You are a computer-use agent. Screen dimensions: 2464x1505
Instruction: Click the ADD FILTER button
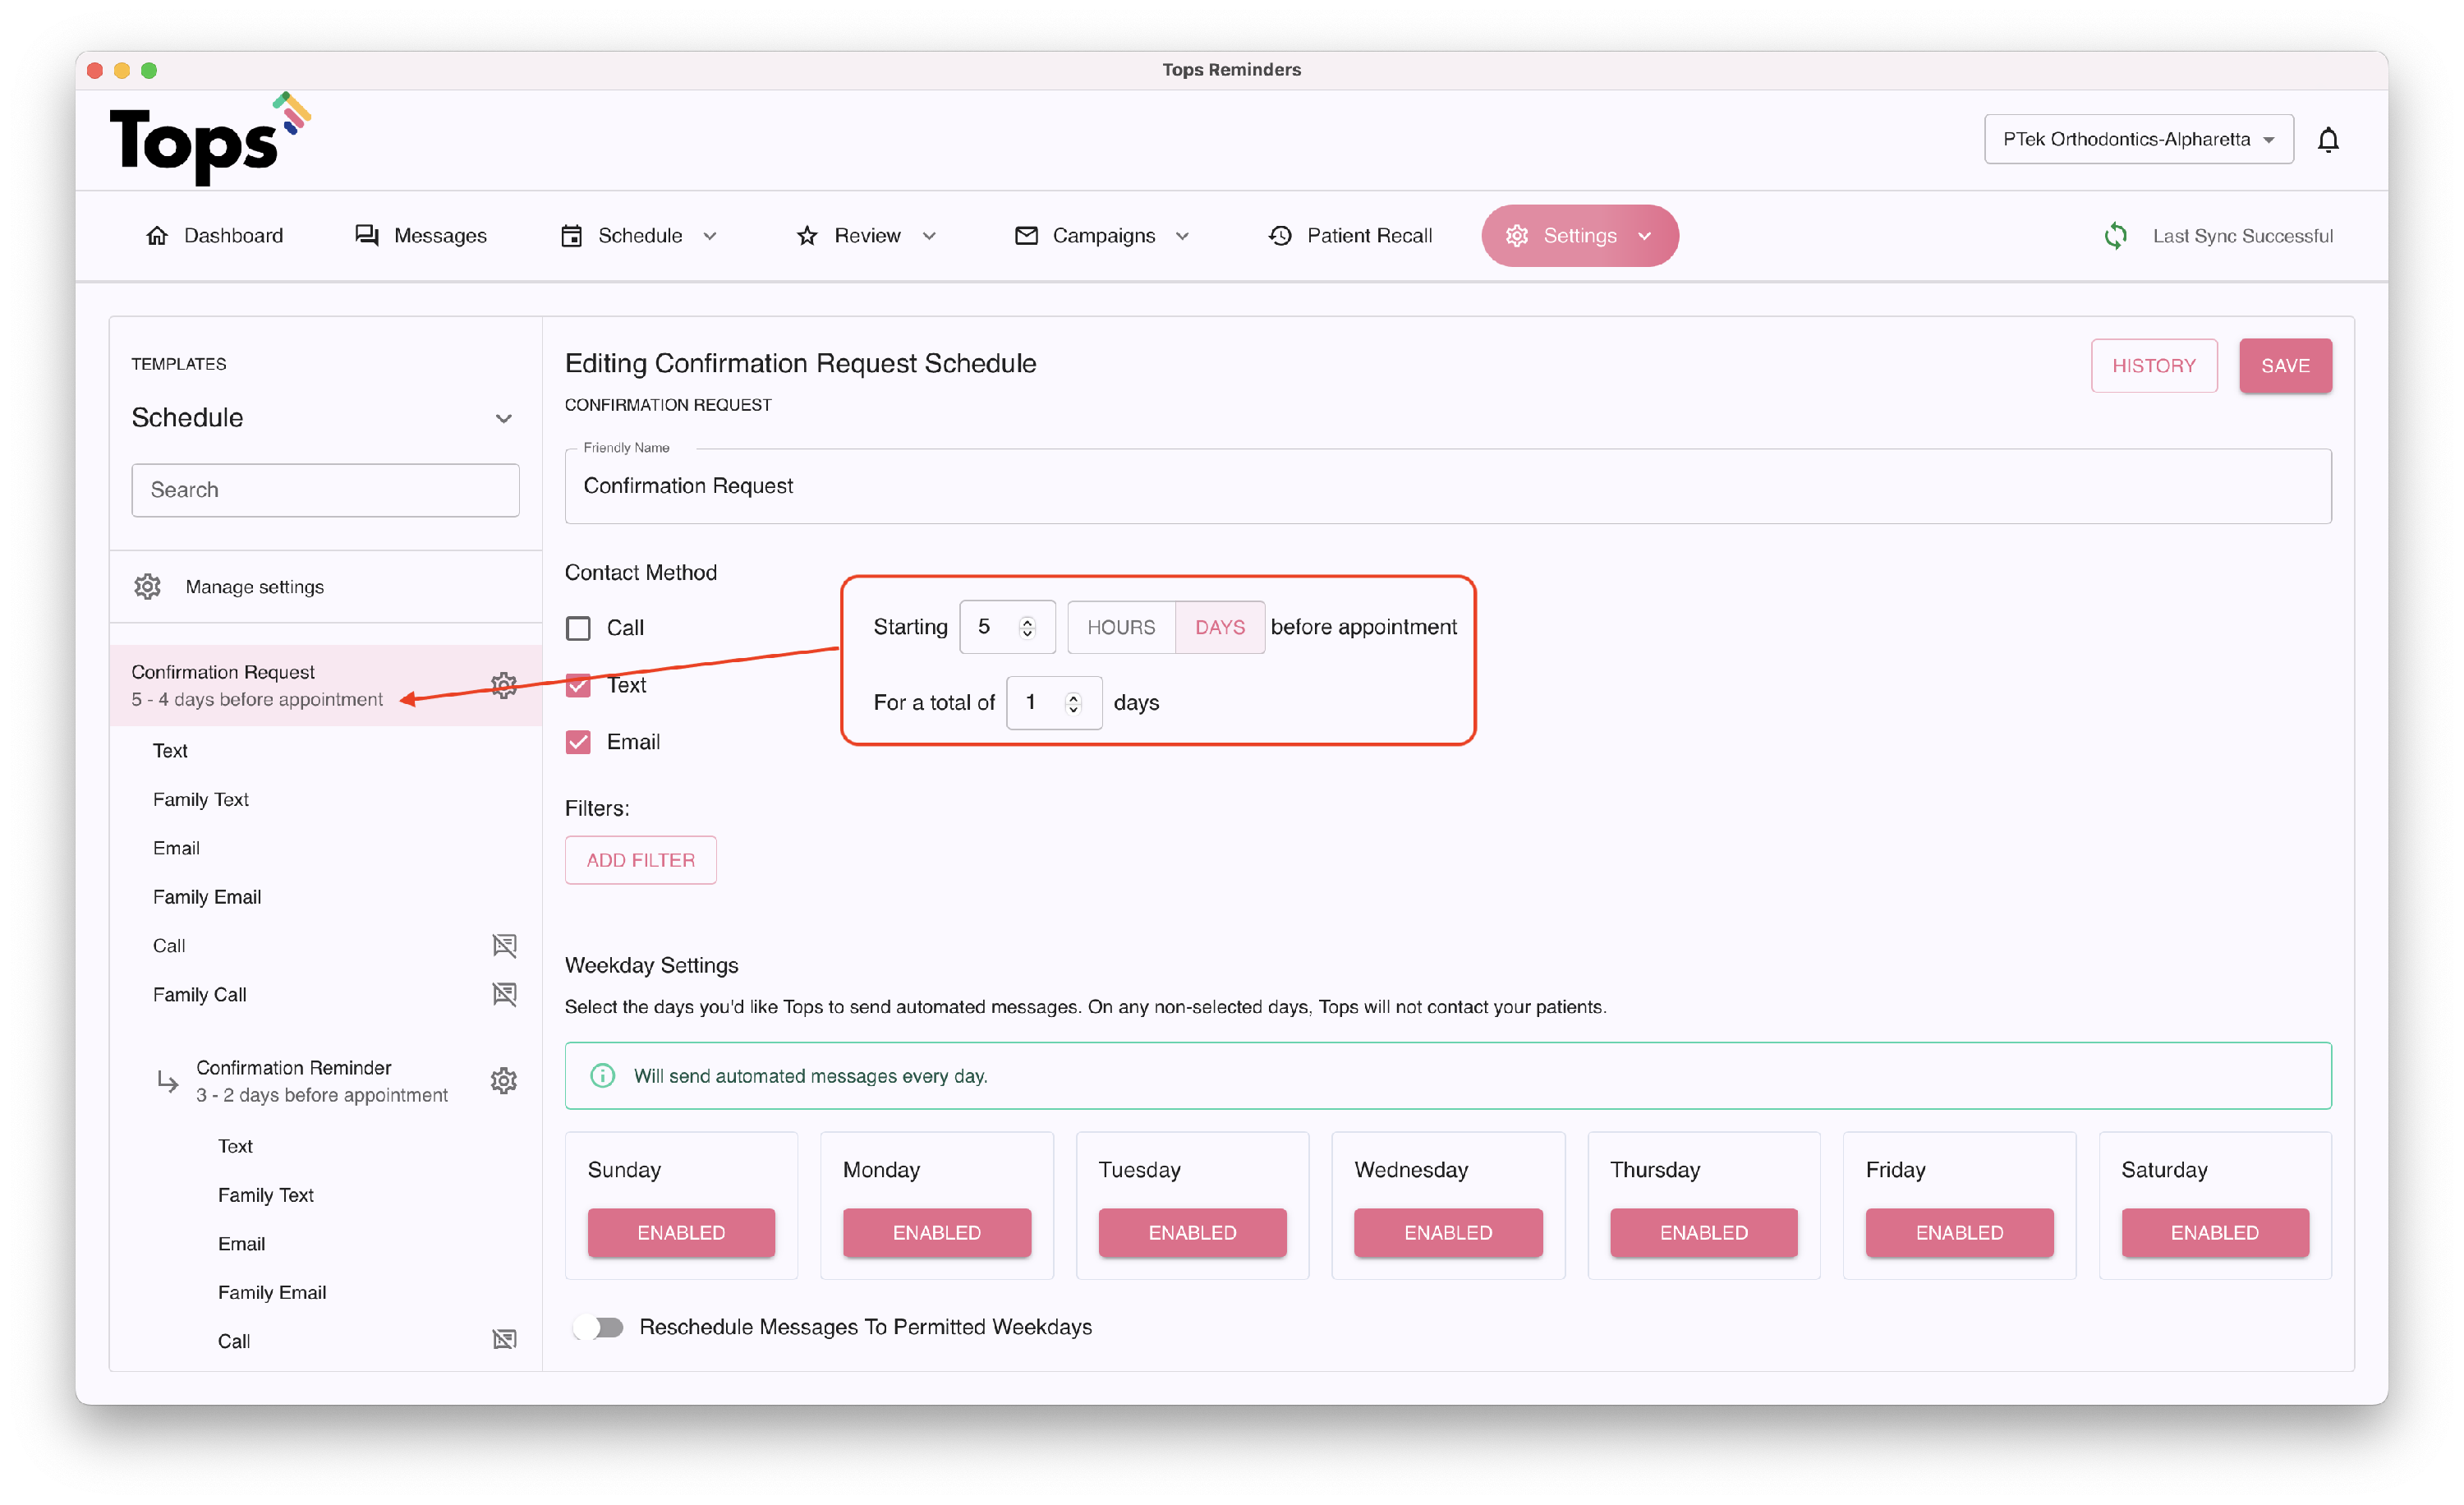click(640, 860)
